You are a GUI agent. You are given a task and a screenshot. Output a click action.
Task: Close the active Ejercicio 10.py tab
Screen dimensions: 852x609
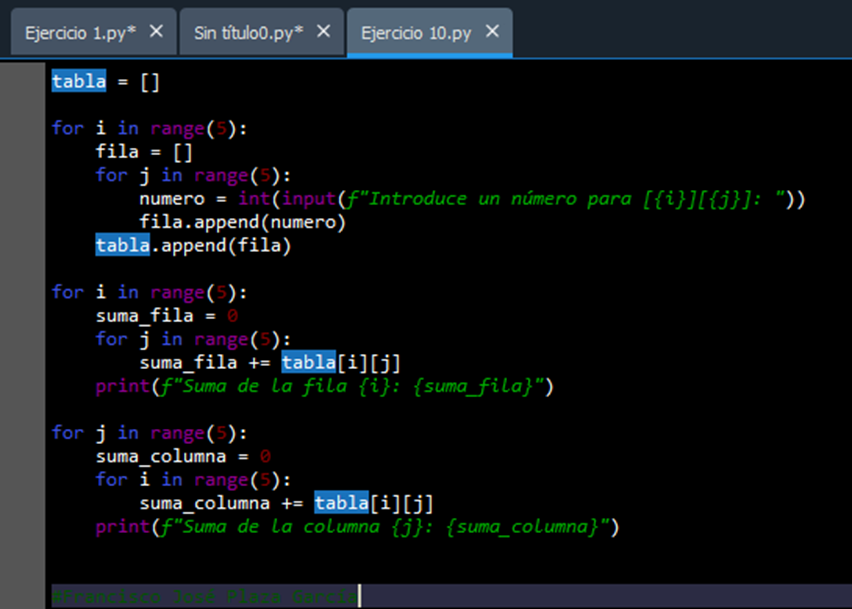[x=492, y=32]
